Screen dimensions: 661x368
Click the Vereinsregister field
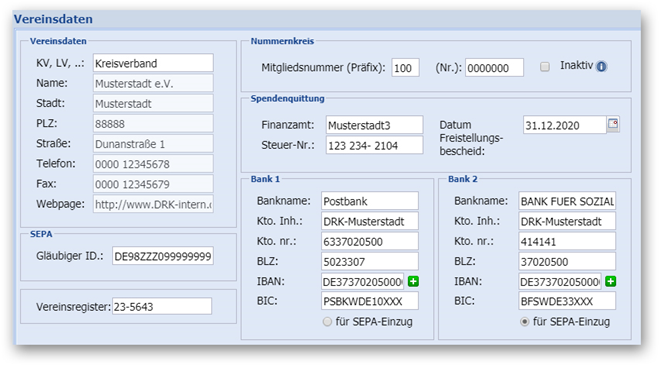click(162, 306)
